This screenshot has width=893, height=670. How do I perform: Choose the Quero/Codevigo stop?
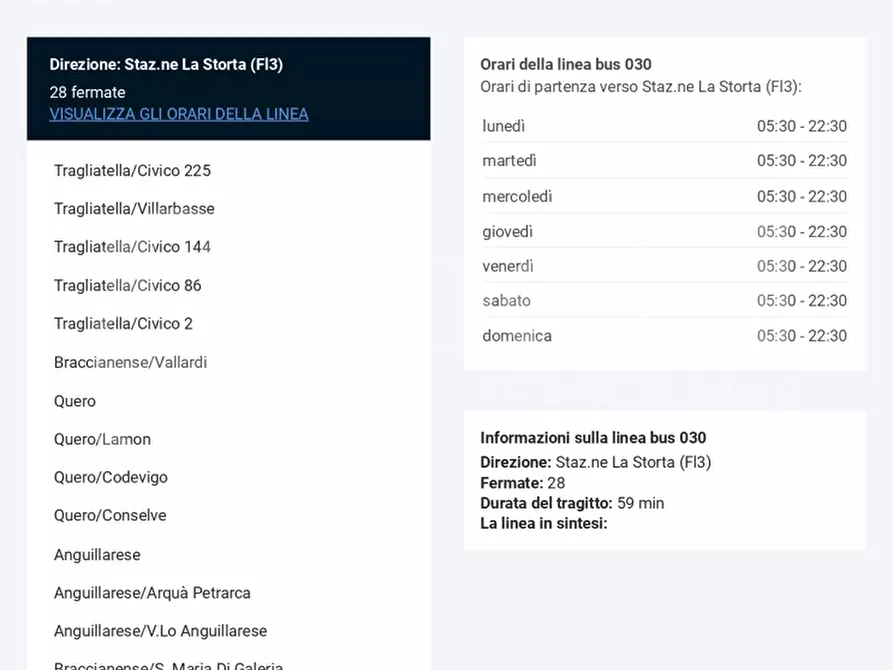[110, 477]
